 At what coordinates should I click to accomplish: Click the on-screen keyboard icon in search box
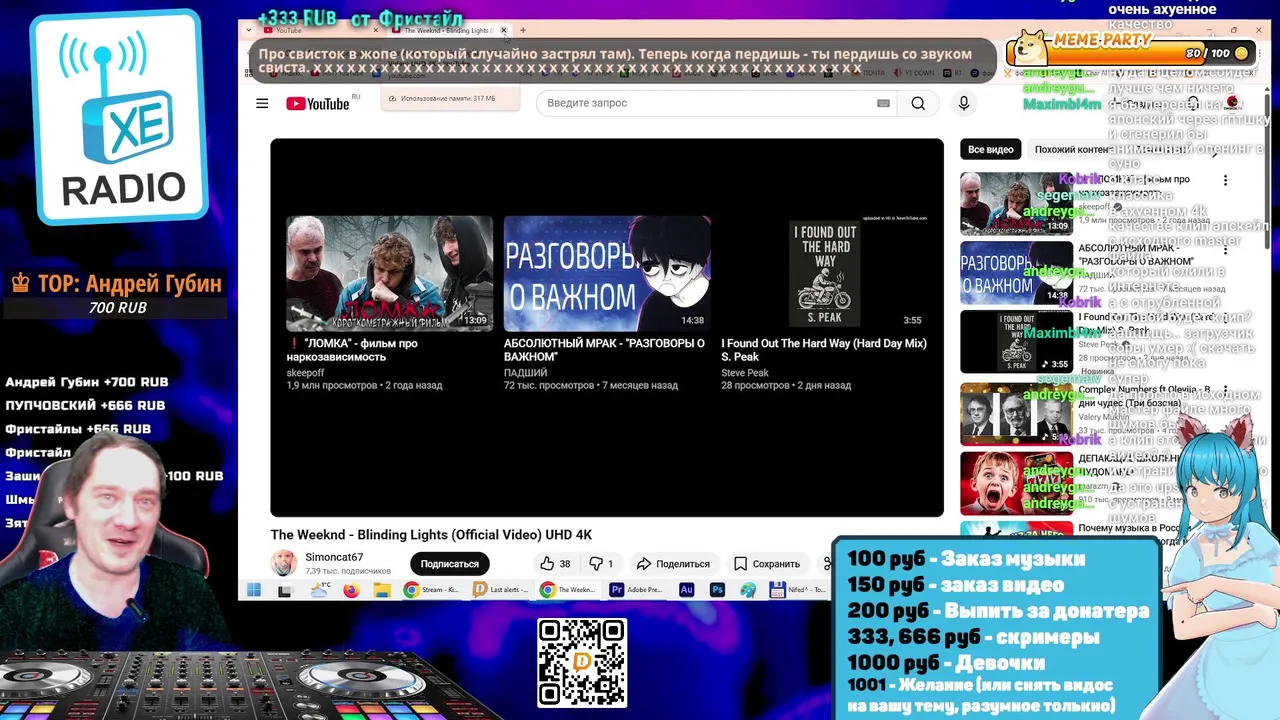(x=883, y=103)
